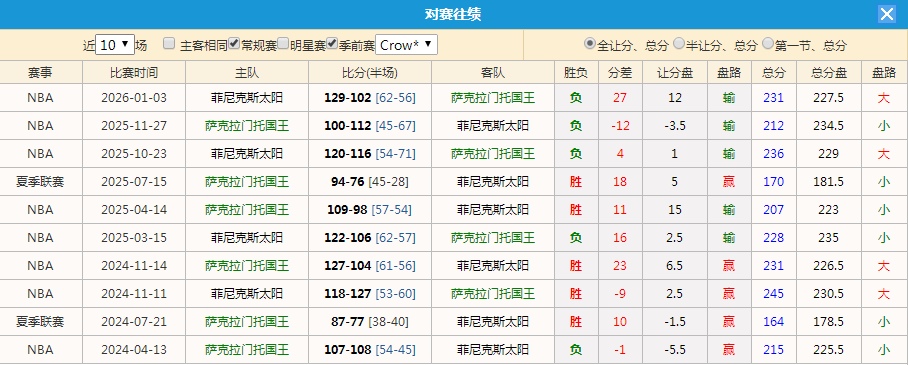Click half-time score [62-56] in 2026-01-03 row
This screenshot has height=365, width=908.
396,98
